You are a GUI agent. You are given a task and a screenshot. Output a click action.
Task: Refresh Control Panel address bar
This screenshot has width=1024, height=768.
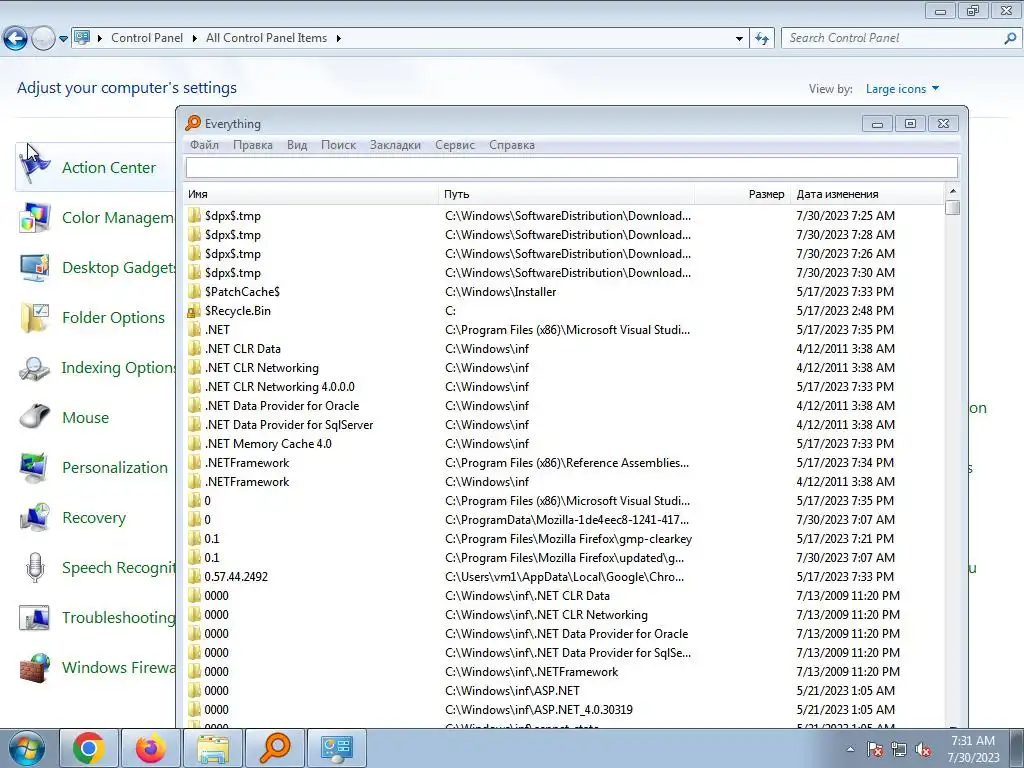coord(761,38)
